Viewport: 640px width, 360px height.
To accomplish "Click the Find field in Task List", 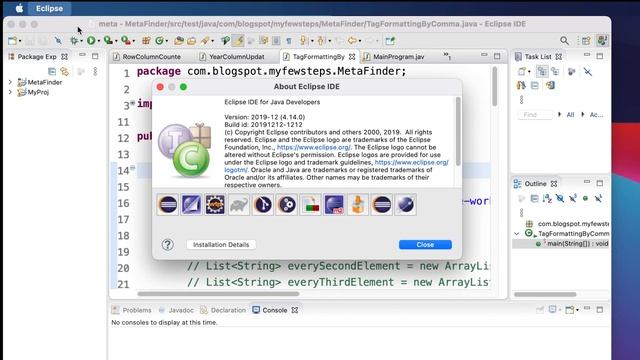I will click(x=535, y=115).
